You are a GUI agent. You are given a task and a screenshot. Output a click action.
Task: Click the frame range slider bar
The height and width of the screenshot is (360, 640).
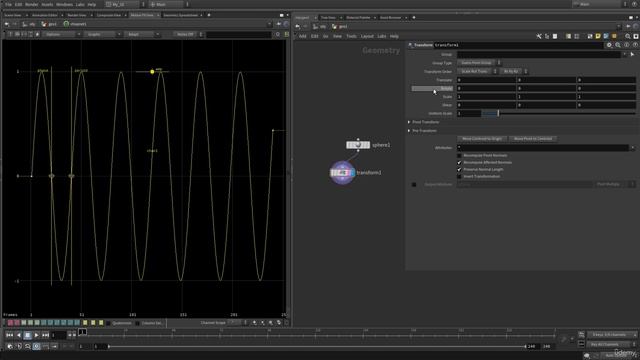(317, 347)
